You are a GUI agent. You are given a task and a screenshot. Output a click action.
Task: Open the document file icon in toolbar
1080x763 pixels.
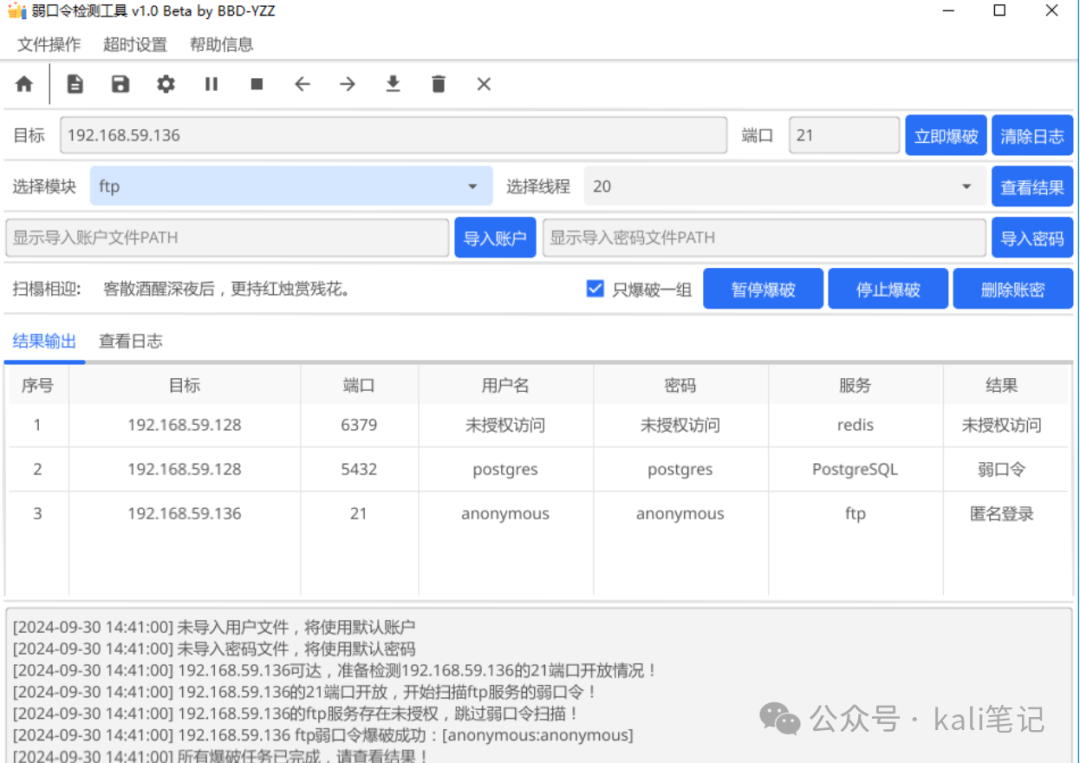[x=75, y=84]
